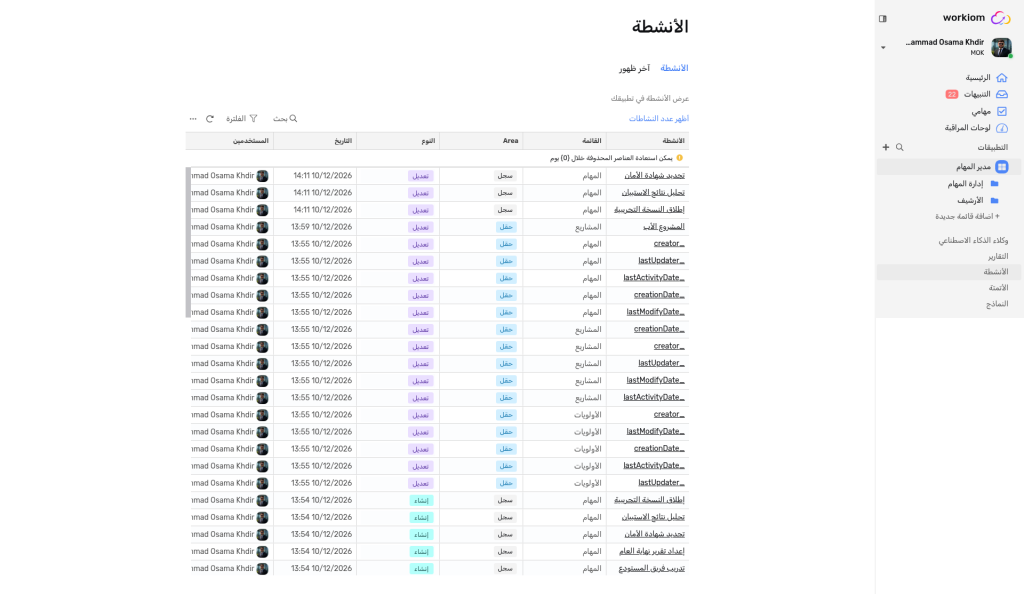Open تجديد شهادة الأمان activity at 14:11
The height and width of the screenshot is (594, 1024).
coord(654,176)
